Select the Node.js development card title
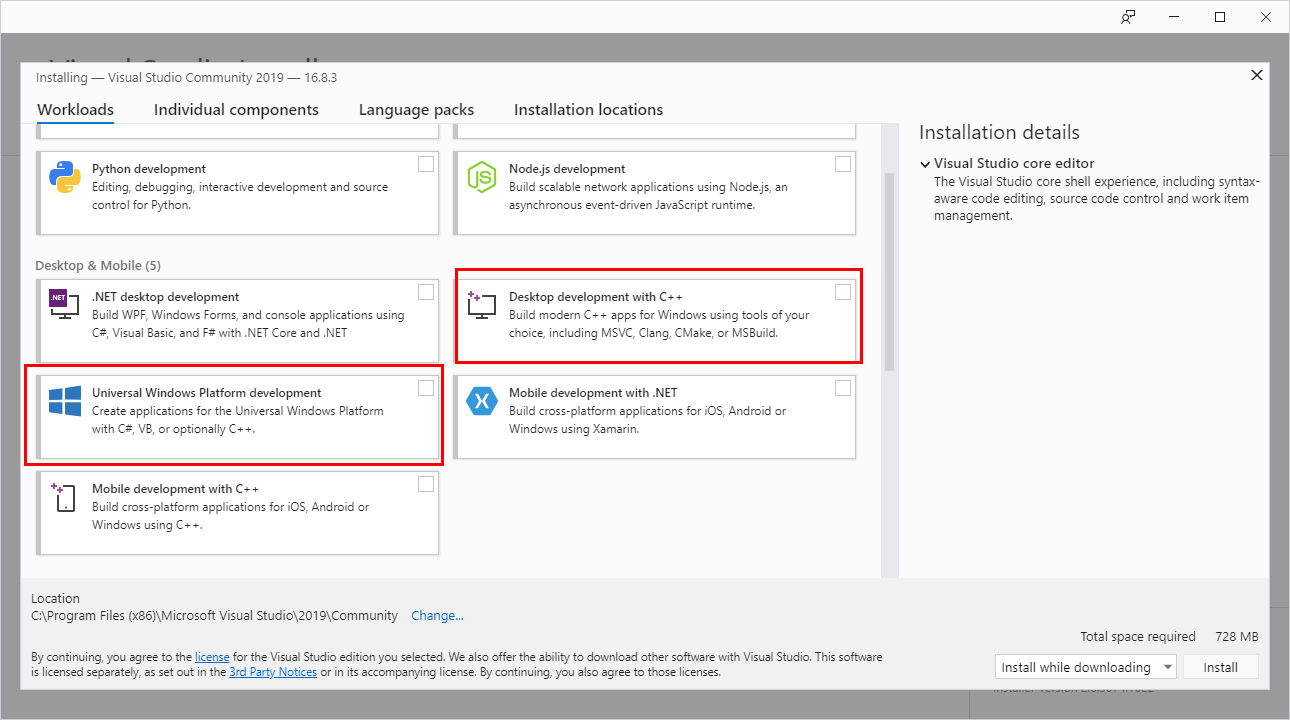The image size is (1290, 720). click(567, 169)
